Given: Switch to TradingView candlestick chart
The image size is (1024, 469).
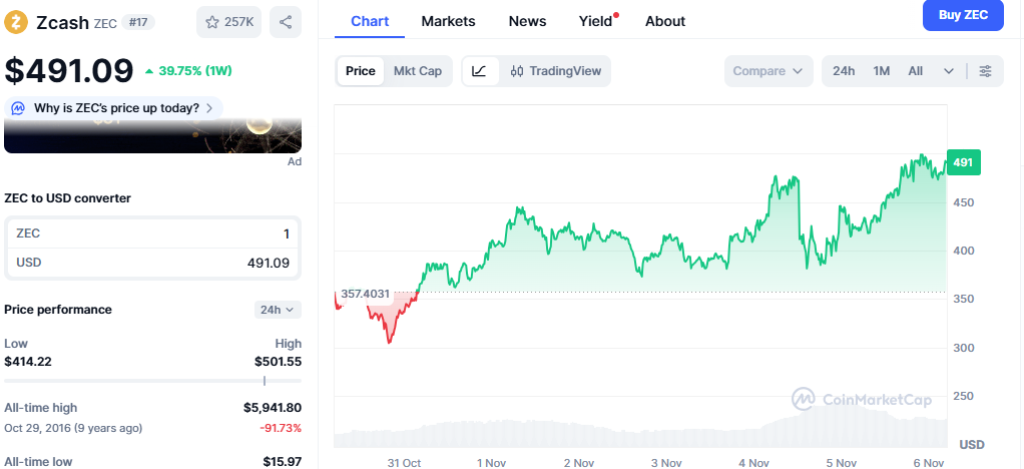Looking at the screenshot, I should 555,71.
